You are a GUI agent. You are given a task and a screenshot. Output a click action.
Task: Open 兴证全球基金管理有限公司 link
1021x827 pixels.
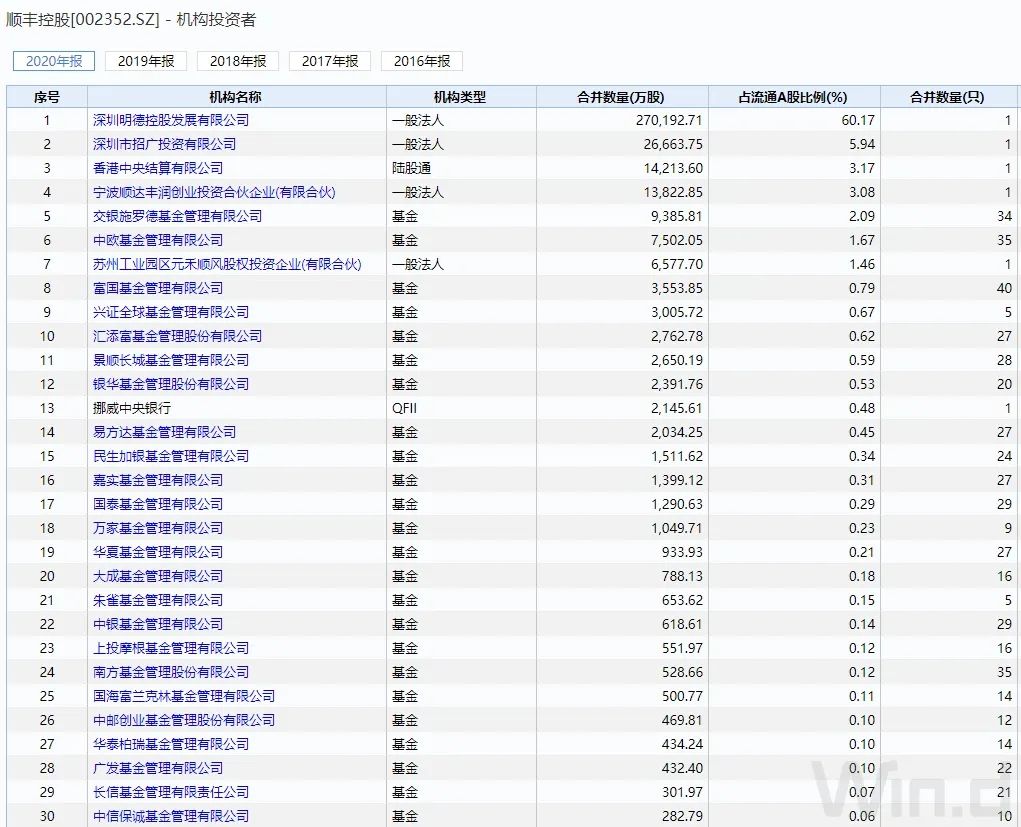pos(171,312)
